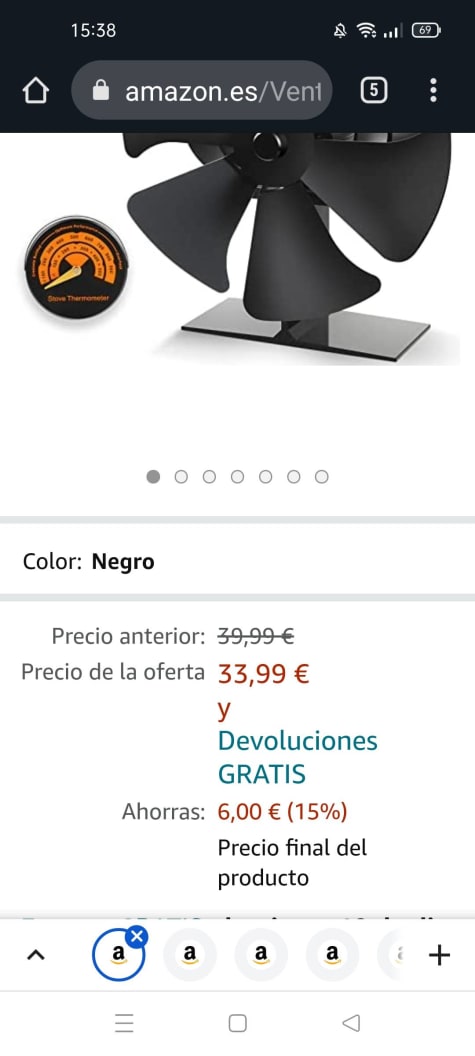Image resolution: width=475 pixels, height=1056 pixels.
Task: Tap the Android back navigation triangle
Action: pyautogui.click(x=351, y=1023)
